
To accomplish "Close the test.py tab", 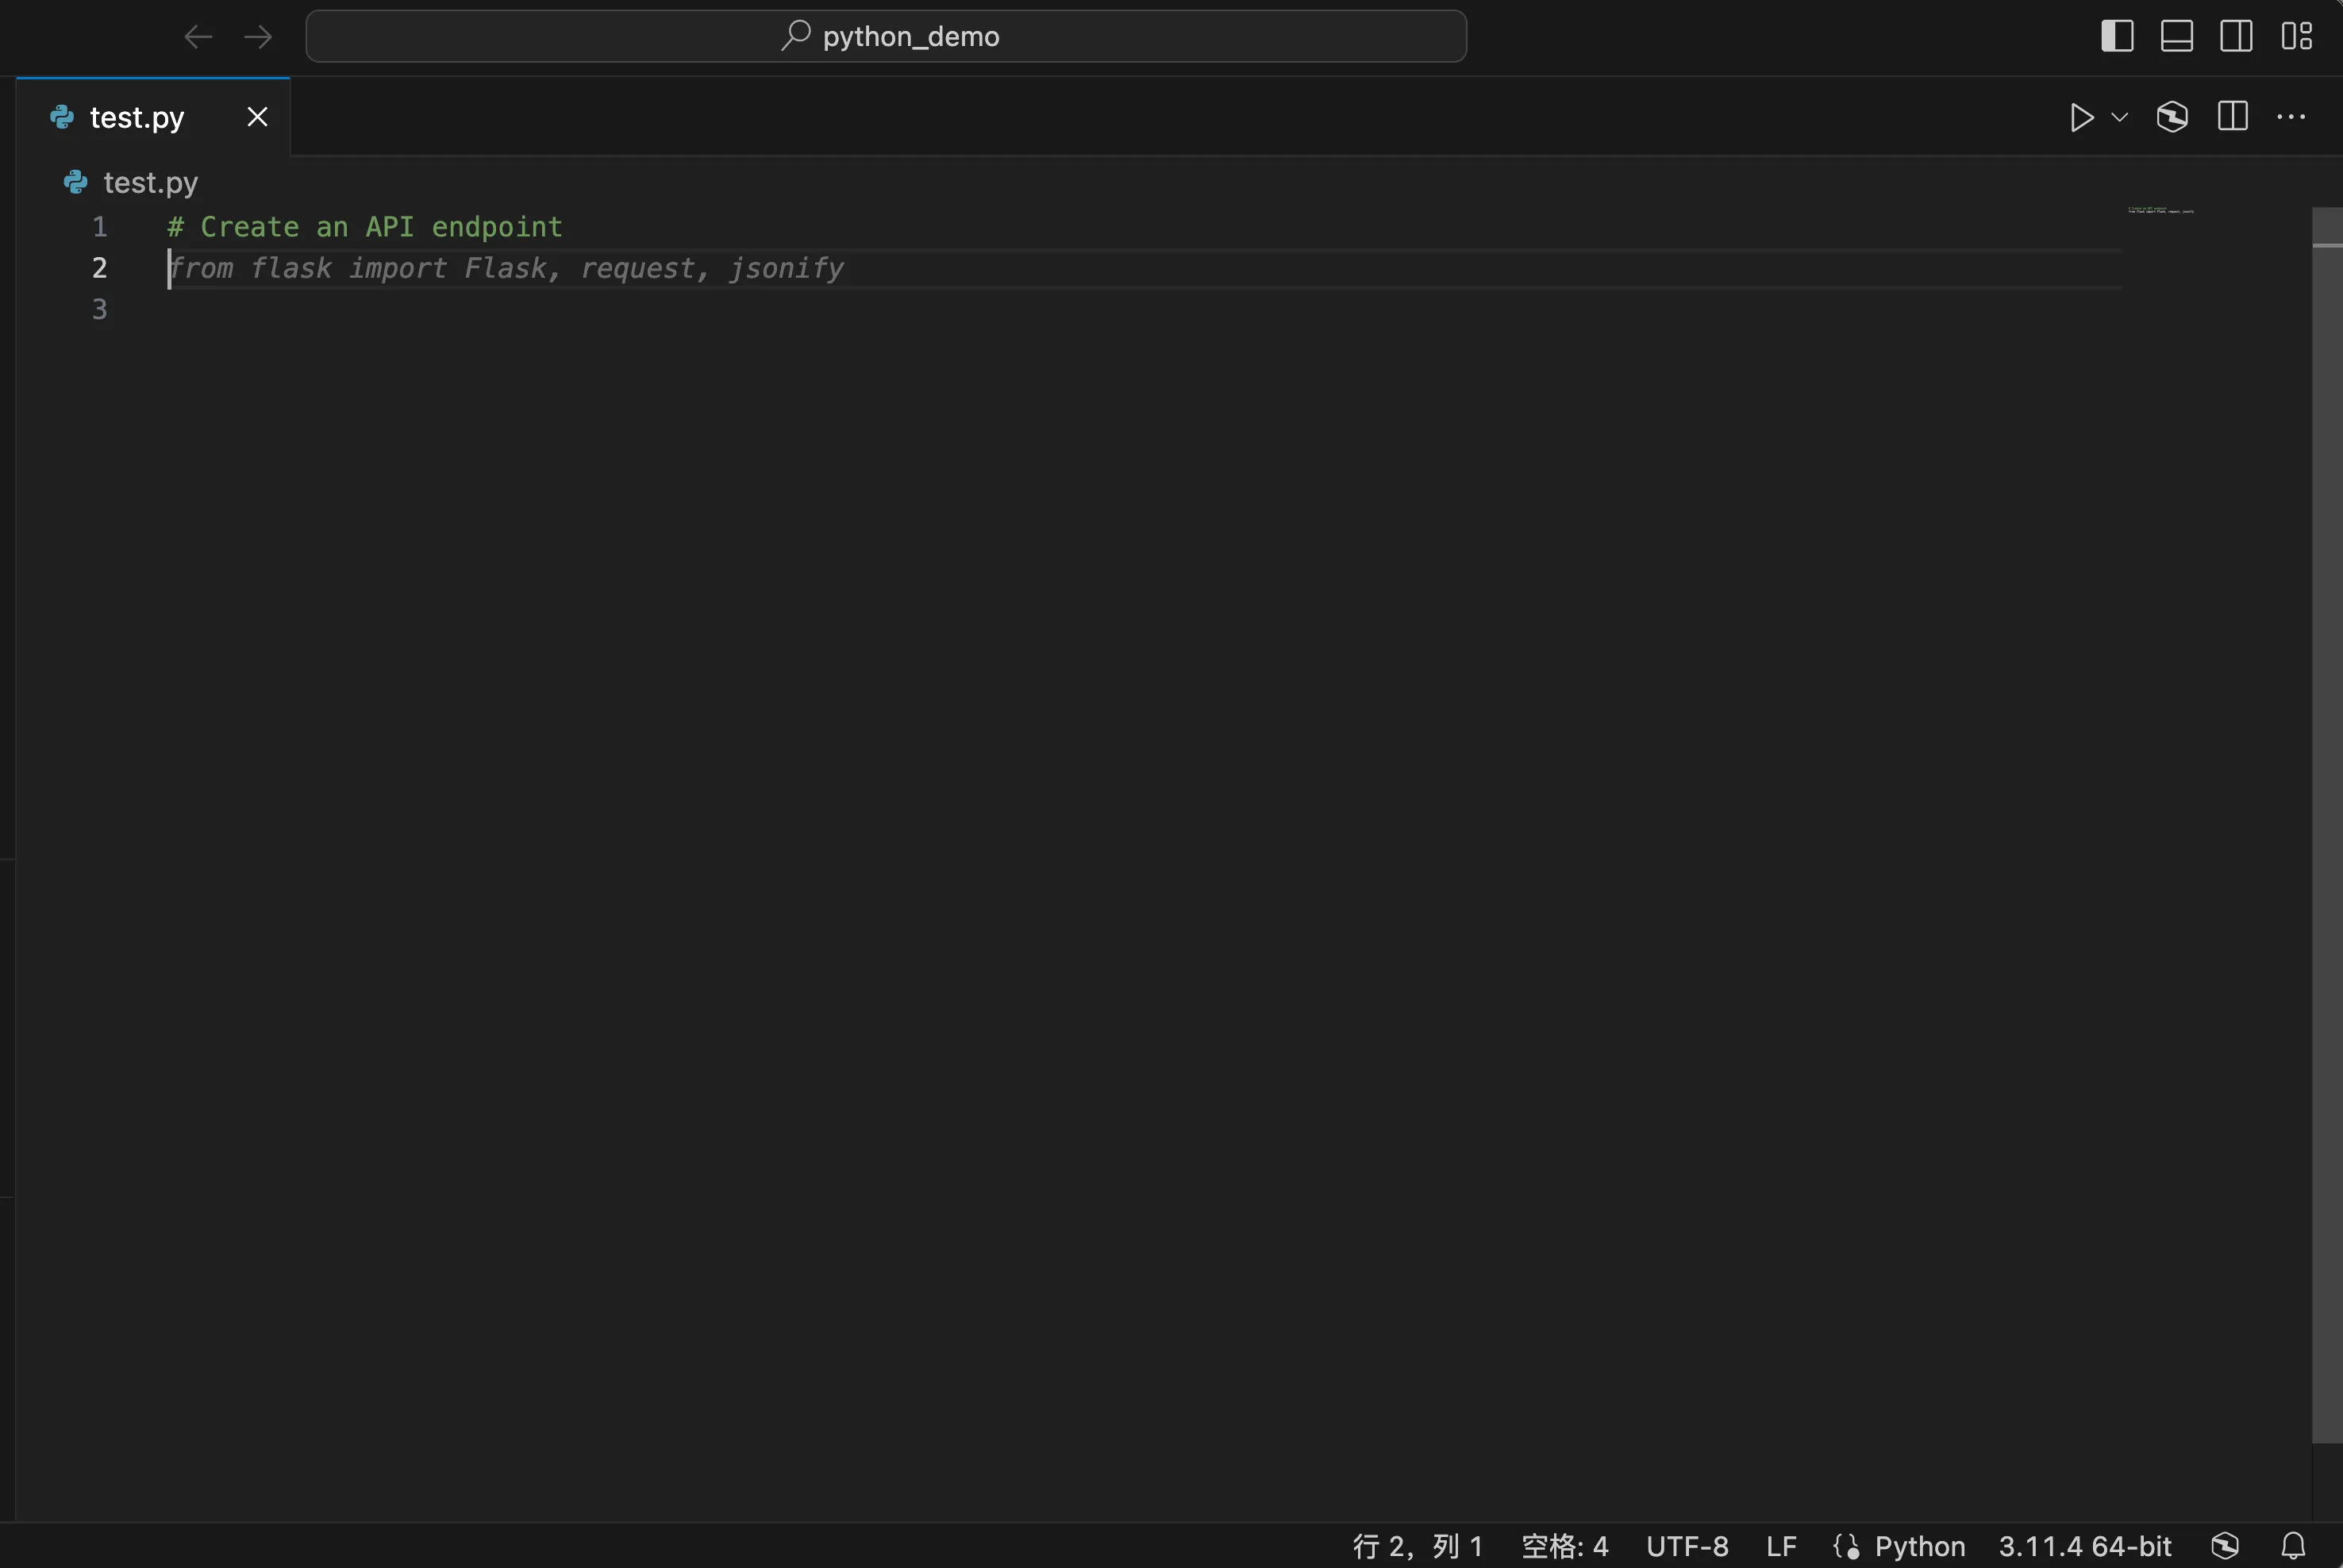I will click(x=257, y=117).
